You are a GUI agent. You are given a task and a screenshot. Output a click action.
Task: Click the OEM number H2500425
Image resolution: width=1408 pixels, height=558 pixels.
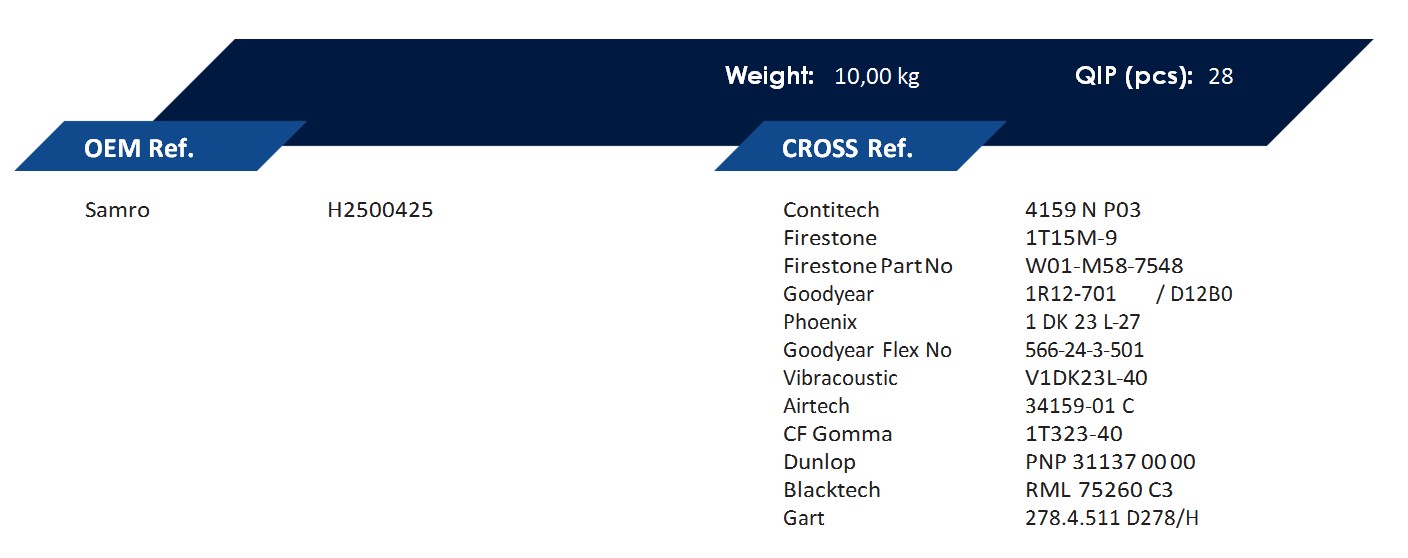pyautogui.click(x=380, y=210)
